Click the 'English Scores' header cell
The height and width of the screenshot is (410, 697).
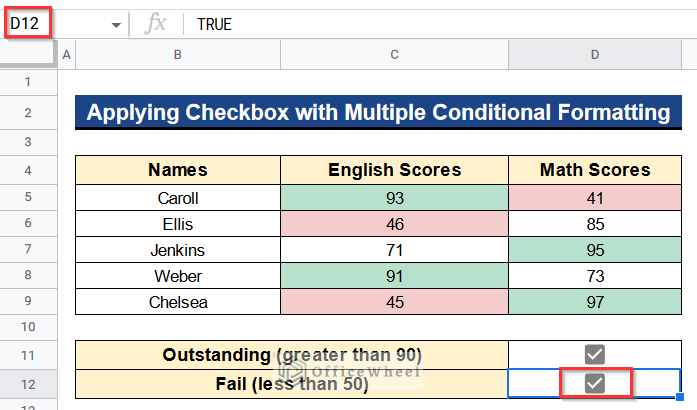click(x=394, y=170)
